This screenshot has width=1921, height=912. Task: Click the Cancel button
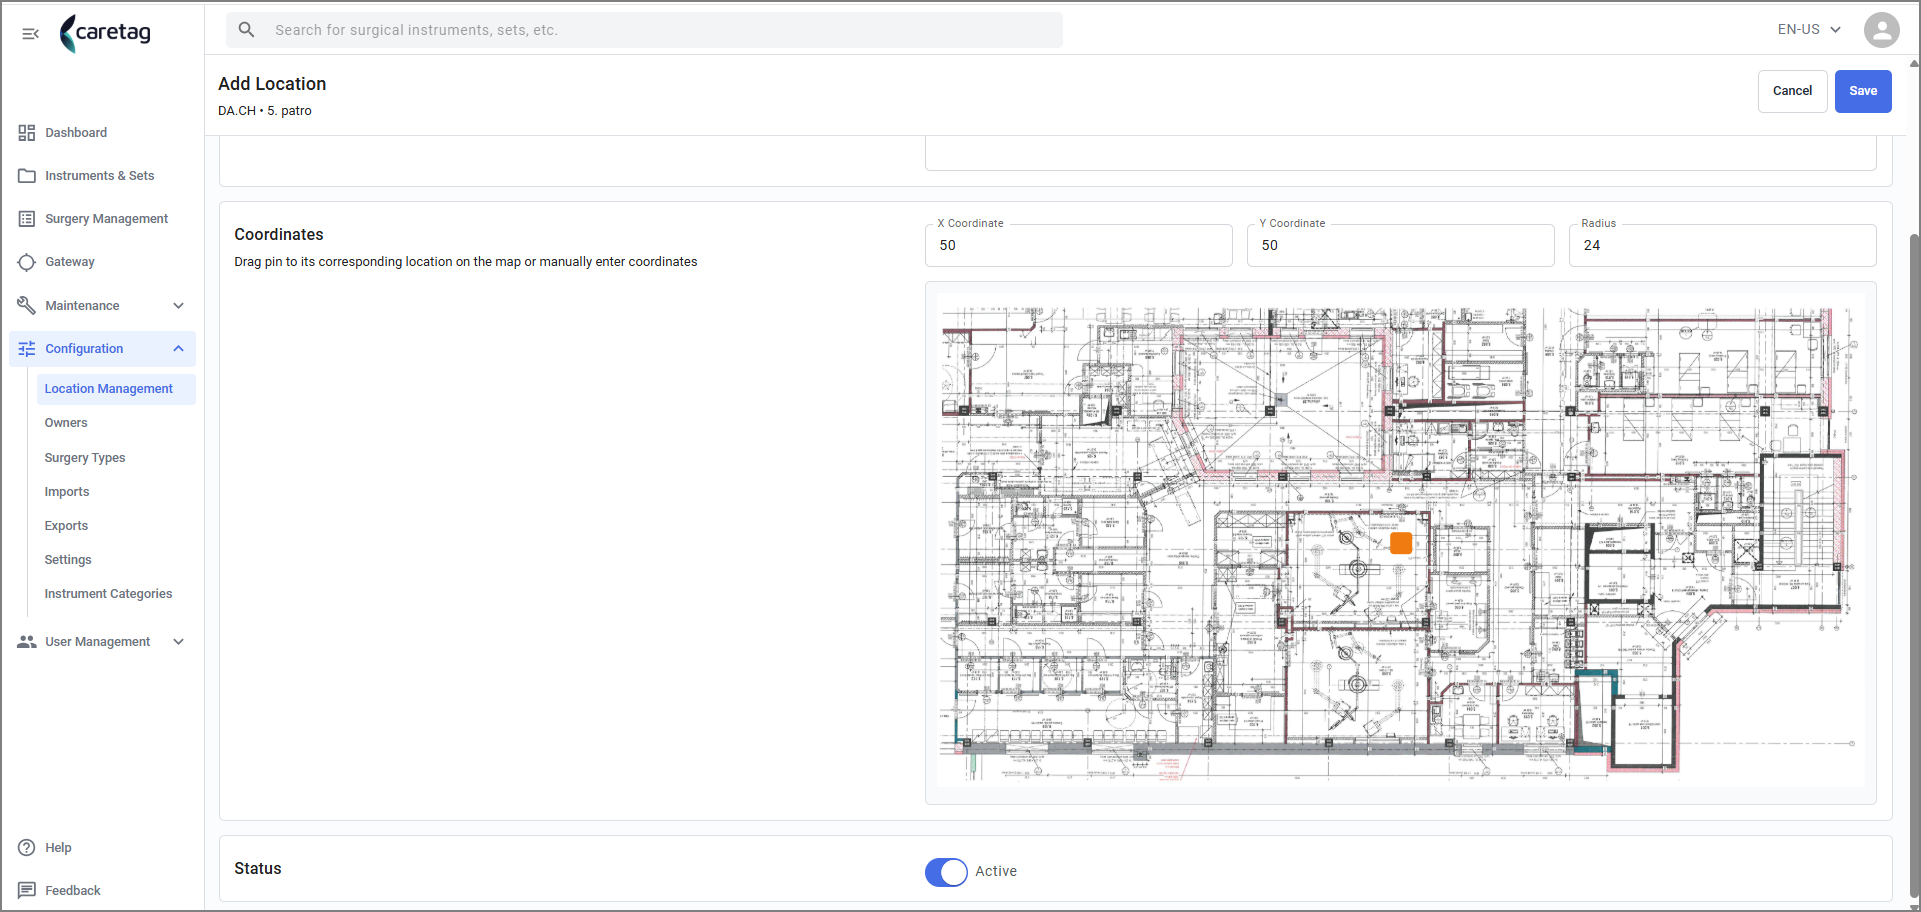pyautogui.click(x=1792, y=91)
